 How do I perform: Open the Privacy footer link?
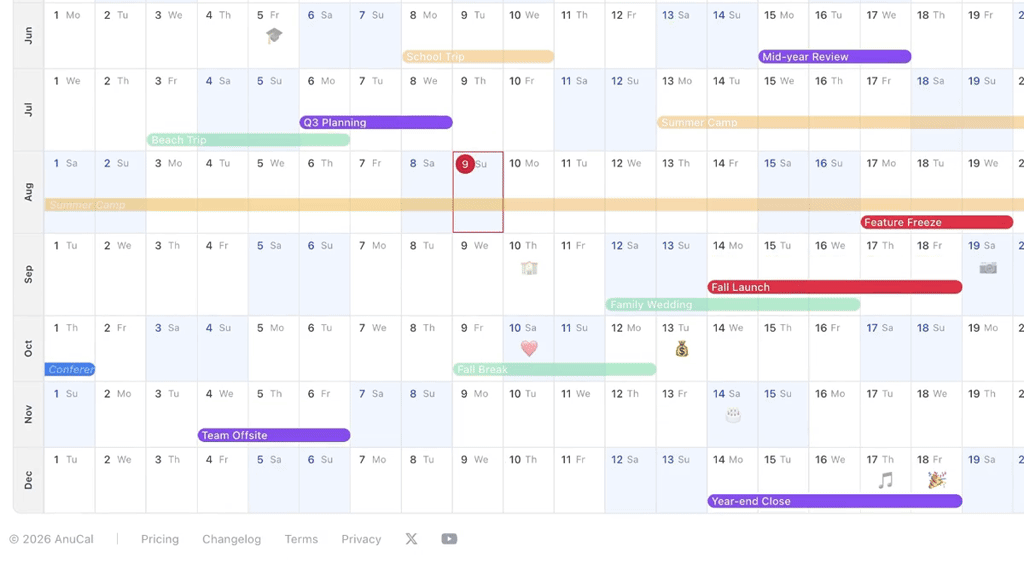click(x=361, y=539)
